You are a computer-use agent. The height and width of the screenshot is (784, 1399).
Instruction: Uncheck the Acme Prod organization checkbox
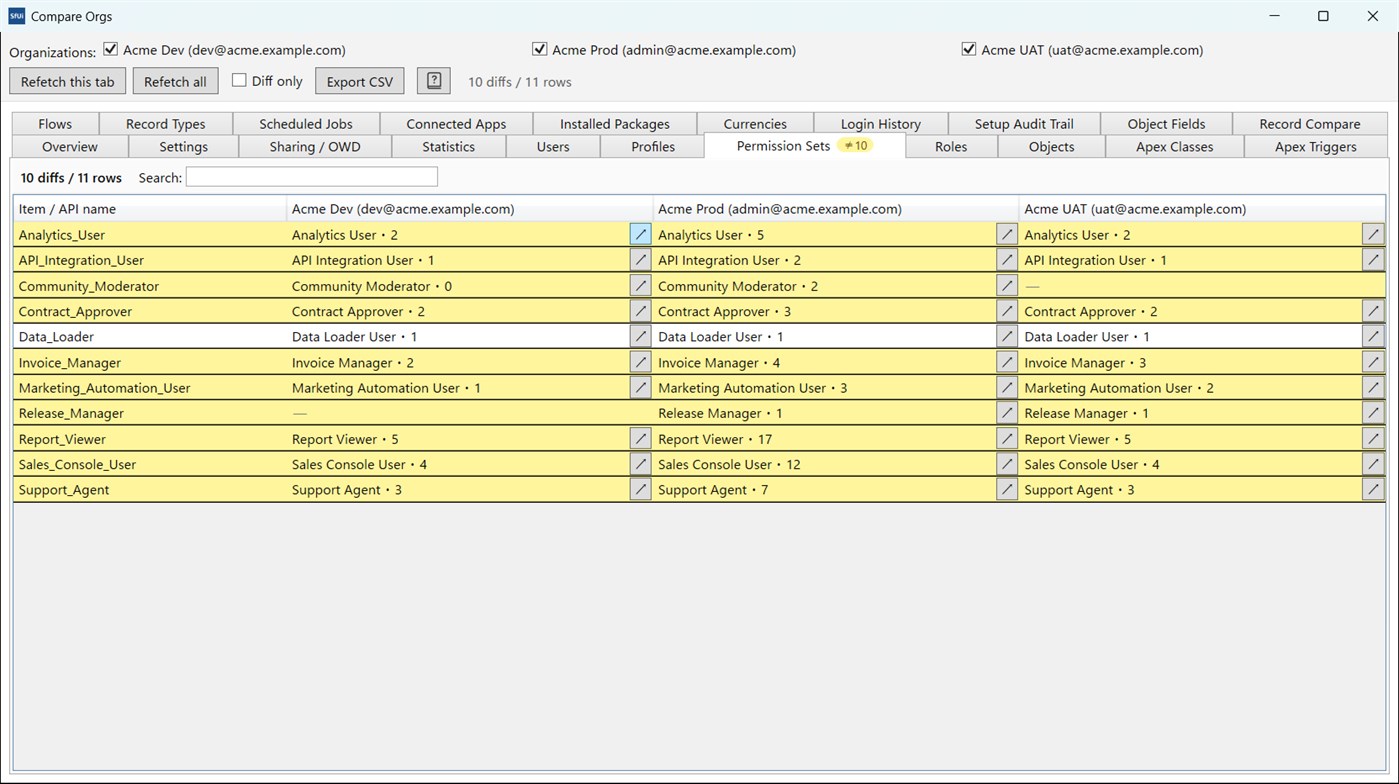[540, 49]
